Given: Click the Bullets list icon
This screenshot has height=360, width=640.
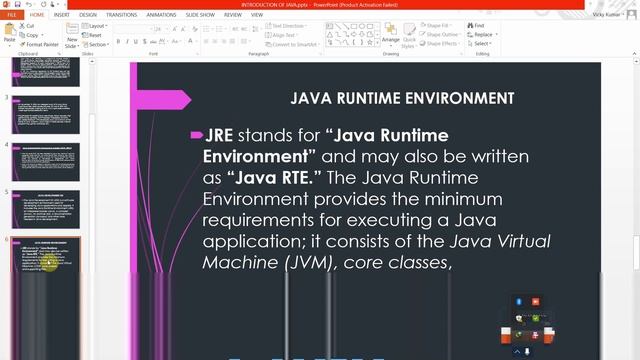Looking at the screenshot, I should pyautogui.click(x=207, y=29).
